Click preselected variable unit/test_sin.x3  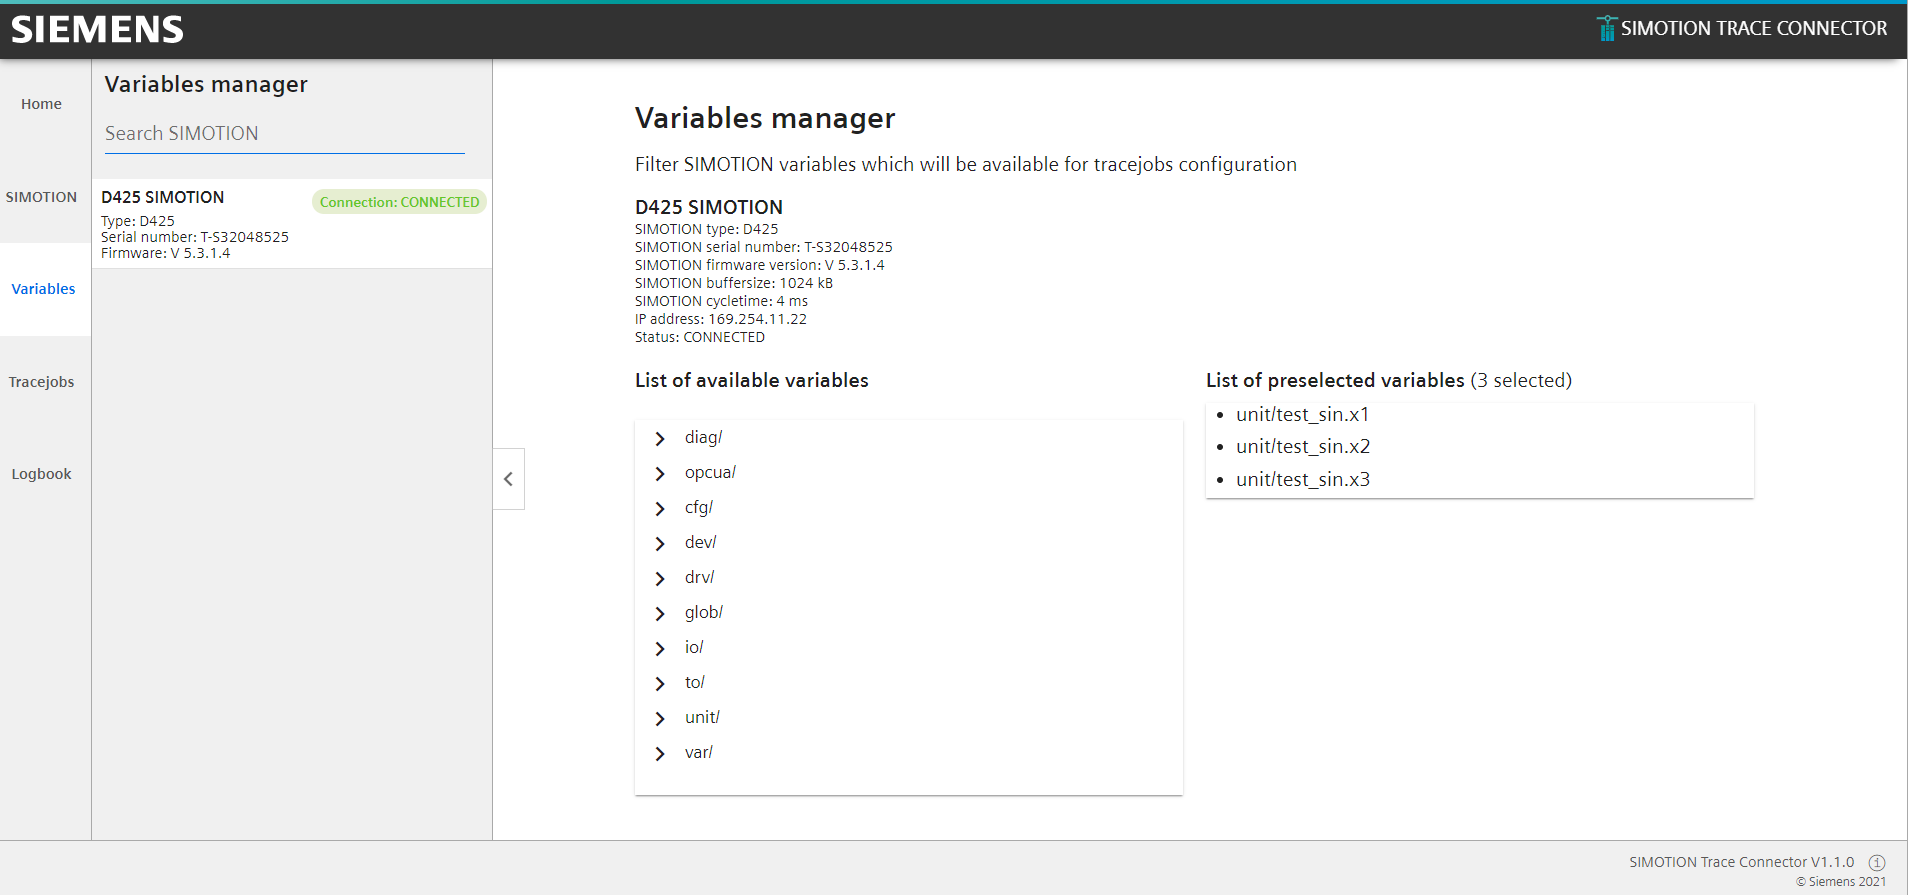click(x=1303, y=479)
